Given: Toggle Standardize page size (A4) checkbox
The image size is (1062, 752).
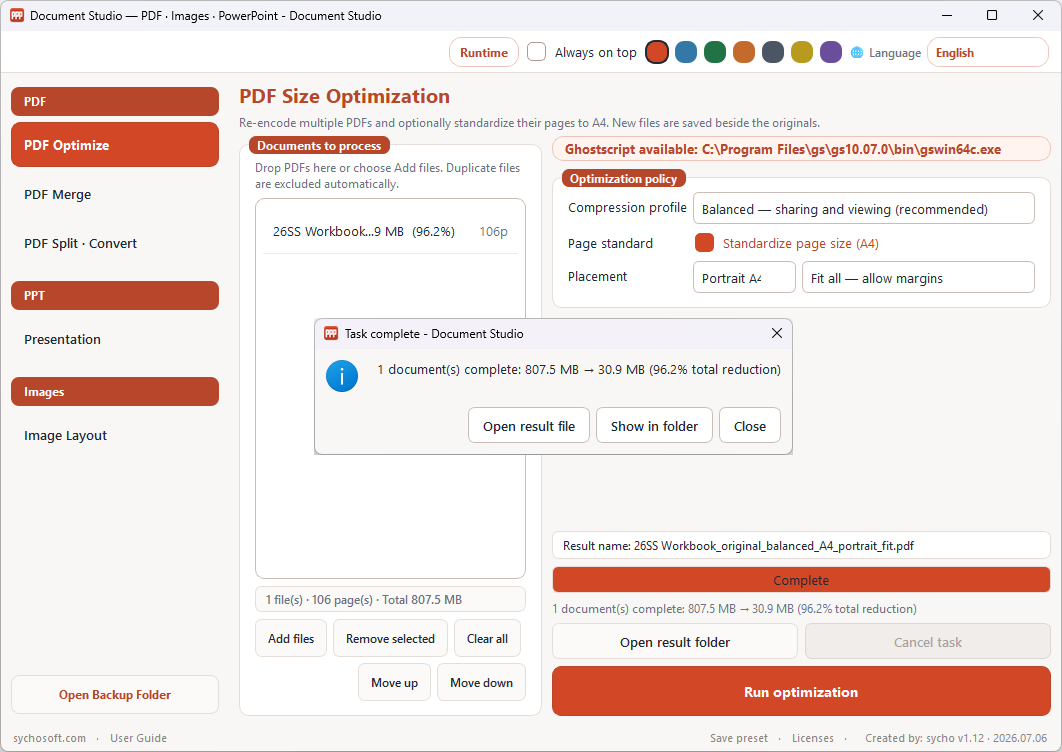Looking at the screenshot, I should tap(704, 243).
